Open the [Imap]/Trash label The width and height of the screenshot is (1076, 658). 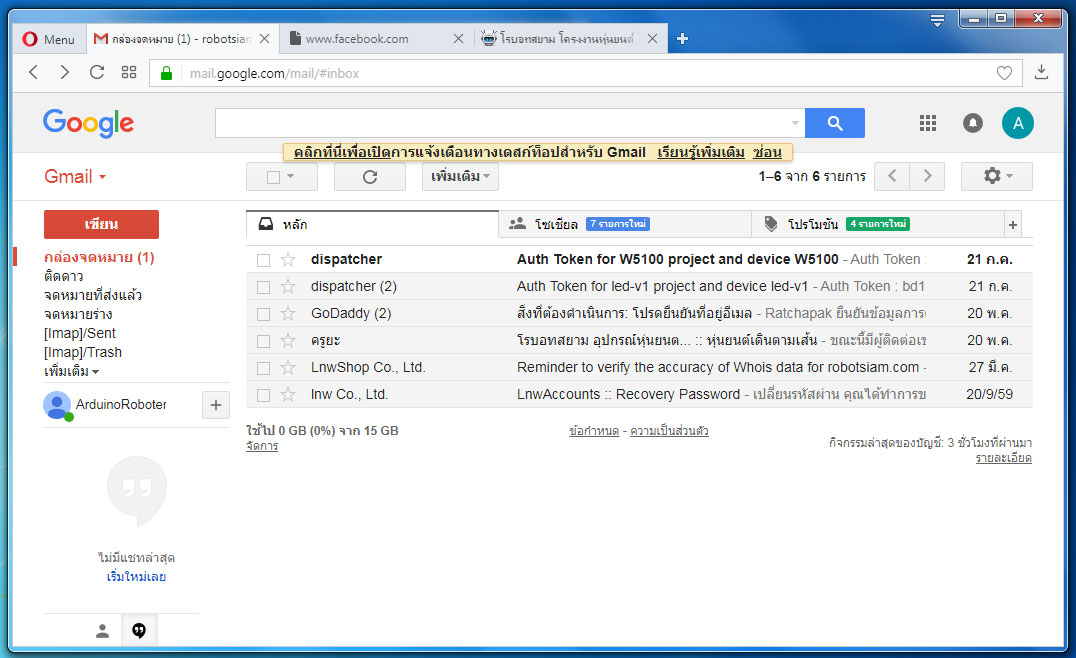[x=83, y=352]
